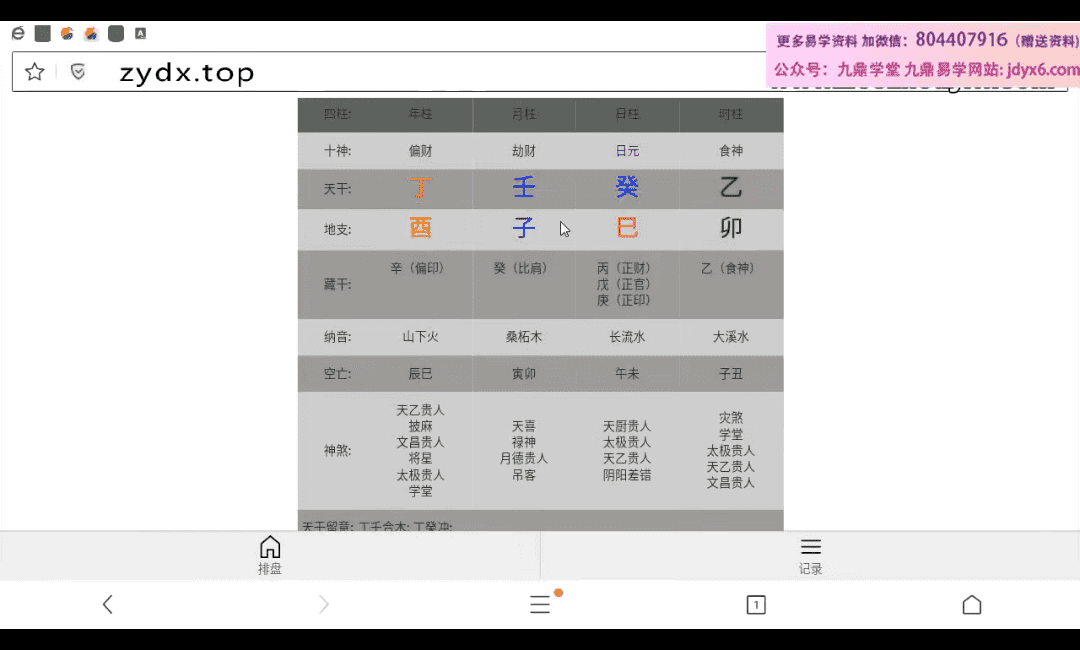Click the blue 壬 in month pillar
1080x650 pixels.
tap(524, 188)
